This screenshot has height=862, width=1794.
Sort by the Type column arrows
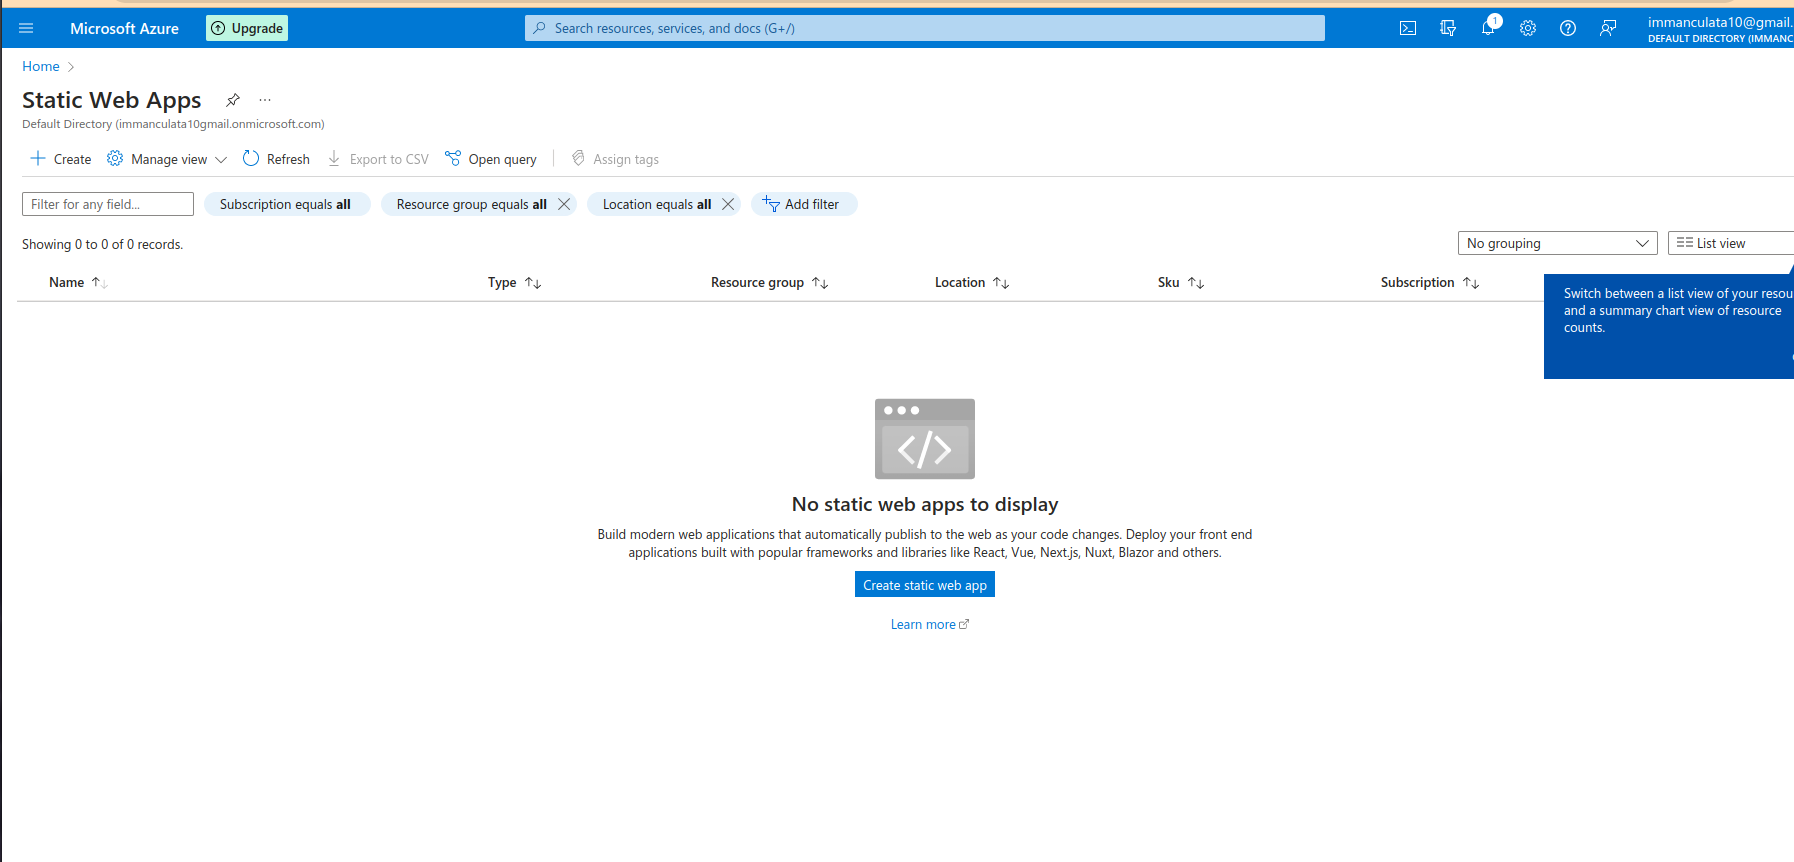coord(533,283)
